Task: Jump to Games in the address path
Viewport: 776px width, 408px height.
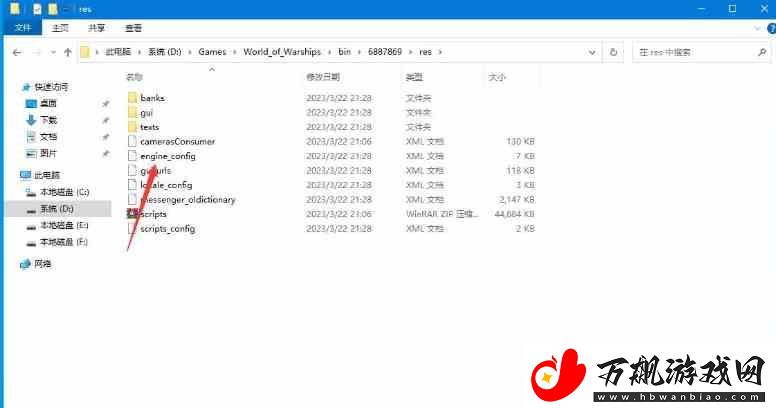Action: (212, 51)
